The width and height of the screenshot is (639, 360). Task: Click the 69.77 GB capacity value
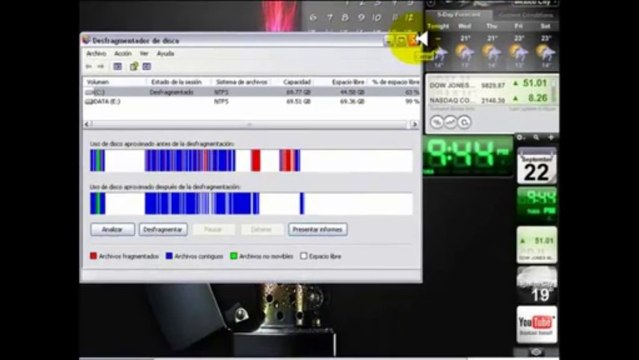[298, 93]
